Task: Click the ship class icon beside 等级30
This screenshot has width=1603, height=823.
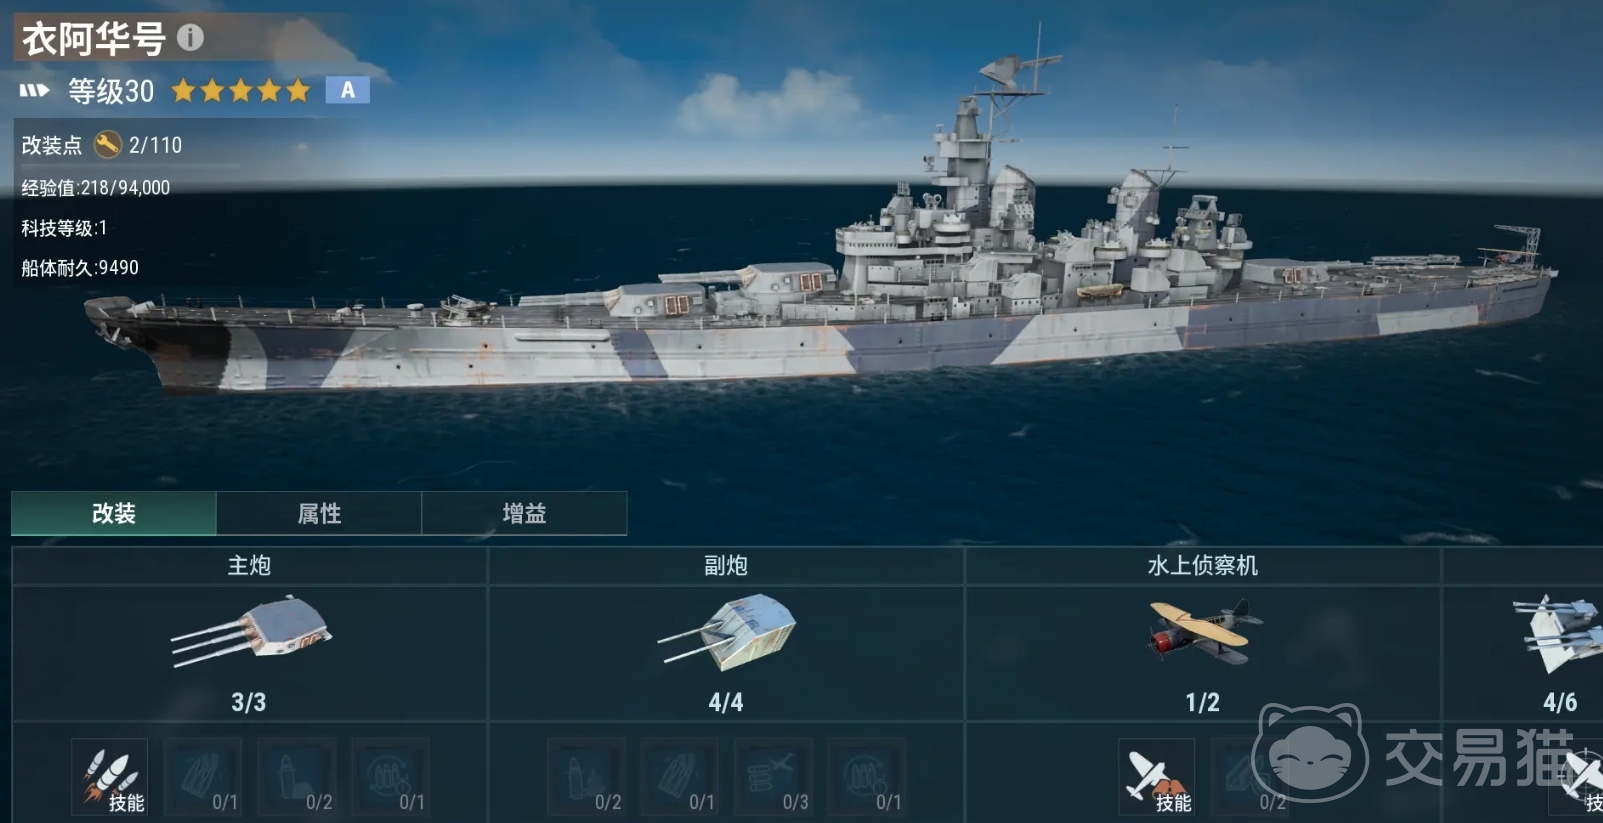Action: pos(34,91)
